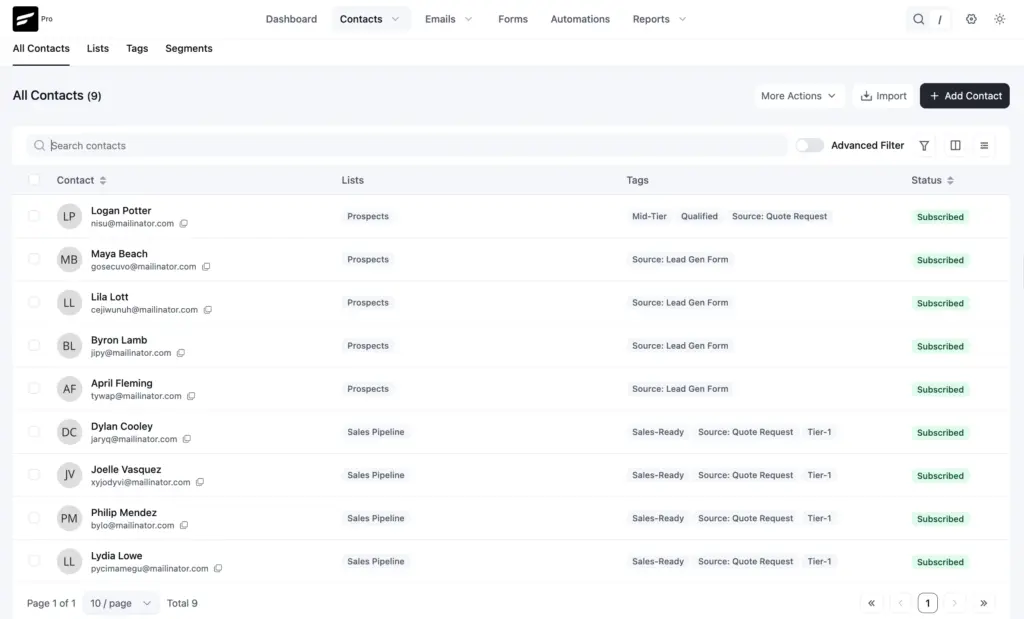Copy Lila Lott's email with copy icon
Screen dimensions: 1024x619
point(208,310)
